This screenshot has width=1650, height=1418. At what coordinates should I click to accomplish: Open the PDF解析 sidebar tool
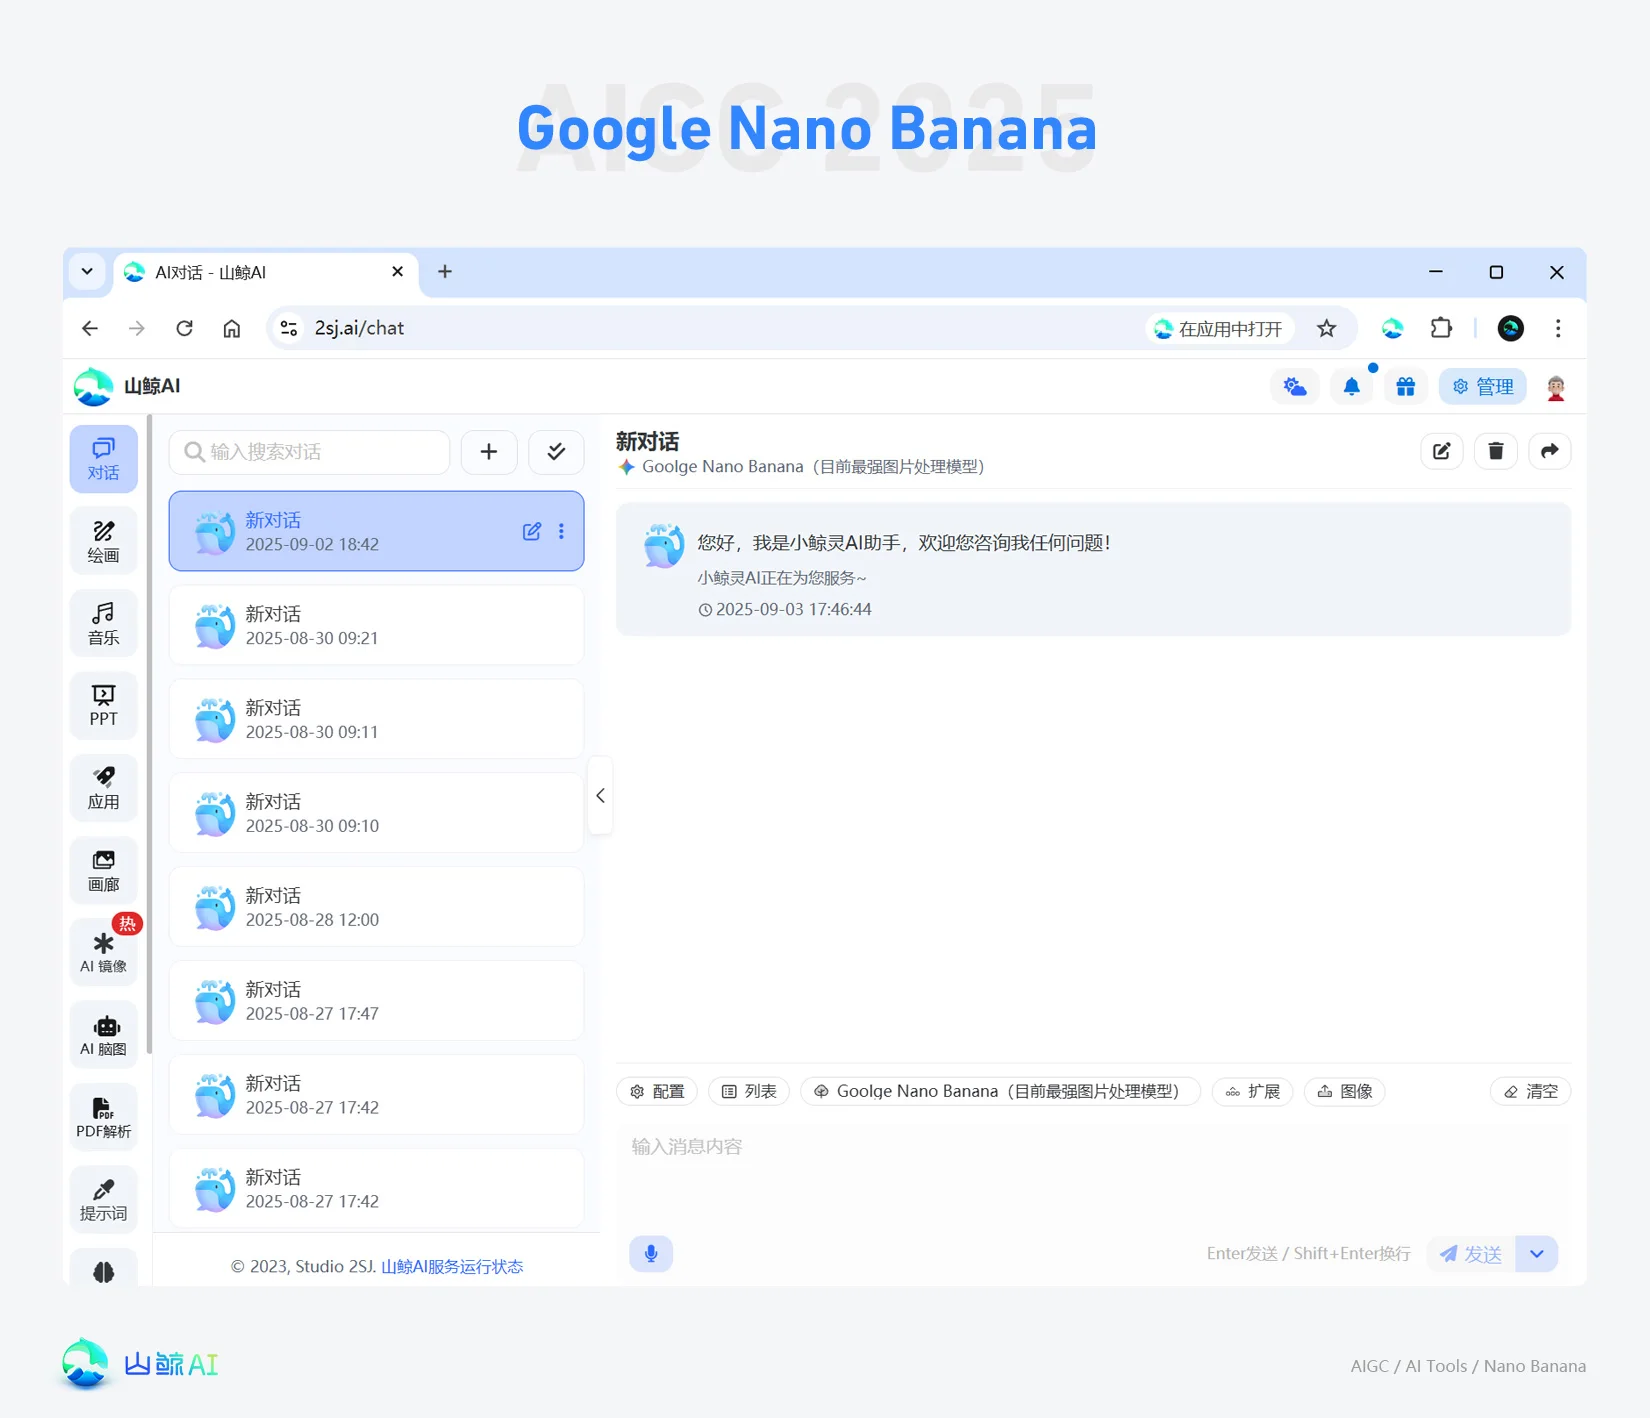point(103,1117)
